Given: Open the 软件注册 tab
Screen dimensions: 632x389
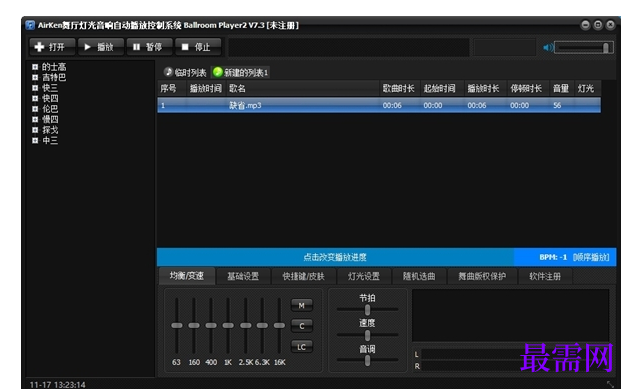Looking at the screenshot, I should coord(545,277).
